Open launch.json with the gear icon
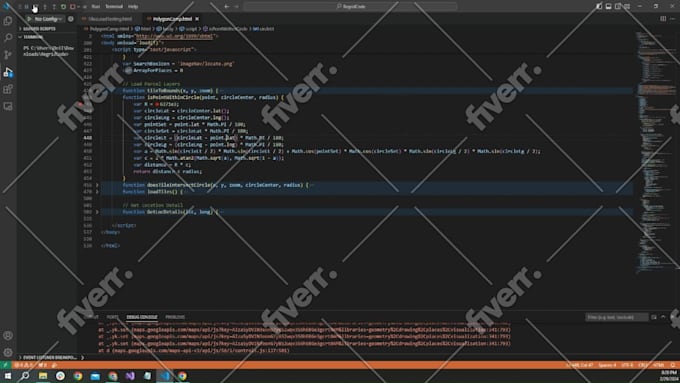Screen dimensions: 680x383 [71, 19]
